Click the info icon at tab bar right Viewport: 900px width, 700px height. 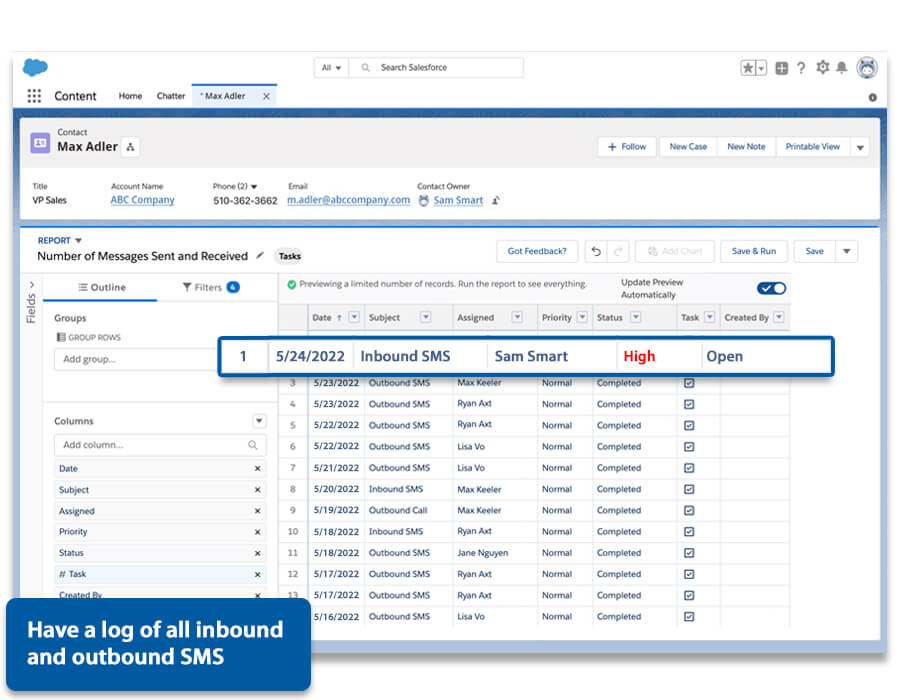tap(872, 98)
